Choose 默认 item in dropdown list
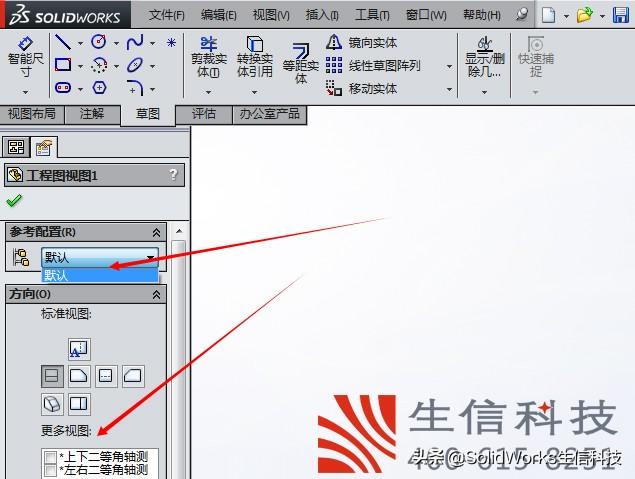 pos(100,275)
